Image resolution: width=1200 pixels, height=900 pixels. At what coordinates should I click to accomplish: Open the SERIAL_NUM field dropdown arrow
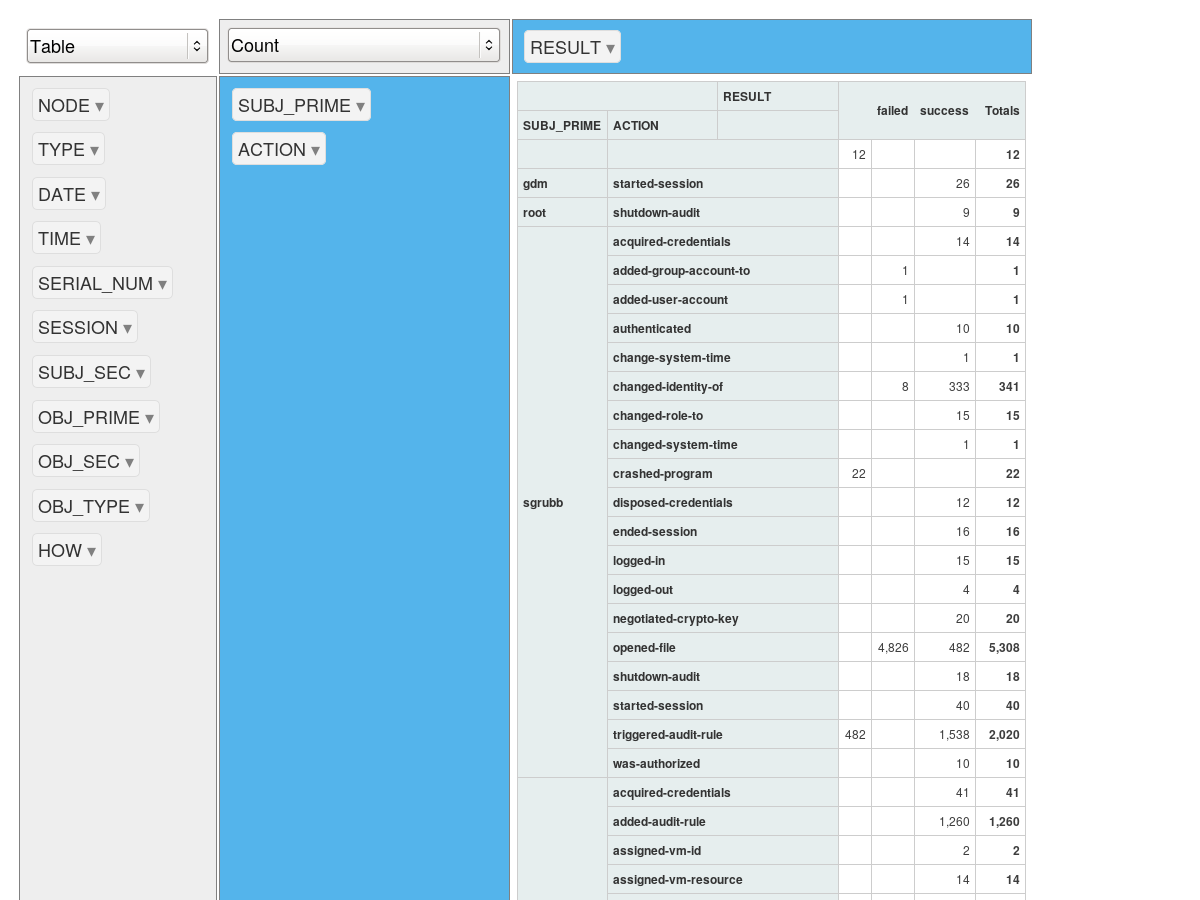160,283
